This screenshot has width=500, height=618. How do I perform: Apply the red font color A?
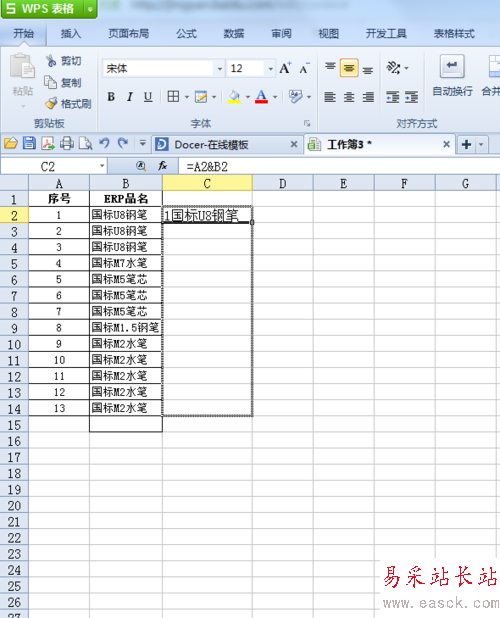click(x=261, y=97)
